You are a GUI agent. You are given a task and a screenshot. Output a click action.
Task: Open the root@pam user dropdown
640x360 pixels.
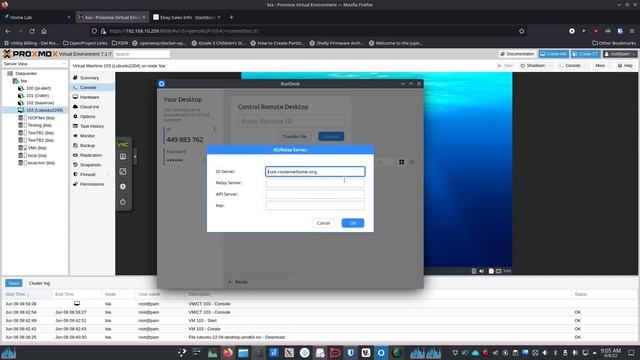pyautogui.click(x=620, y=54)
